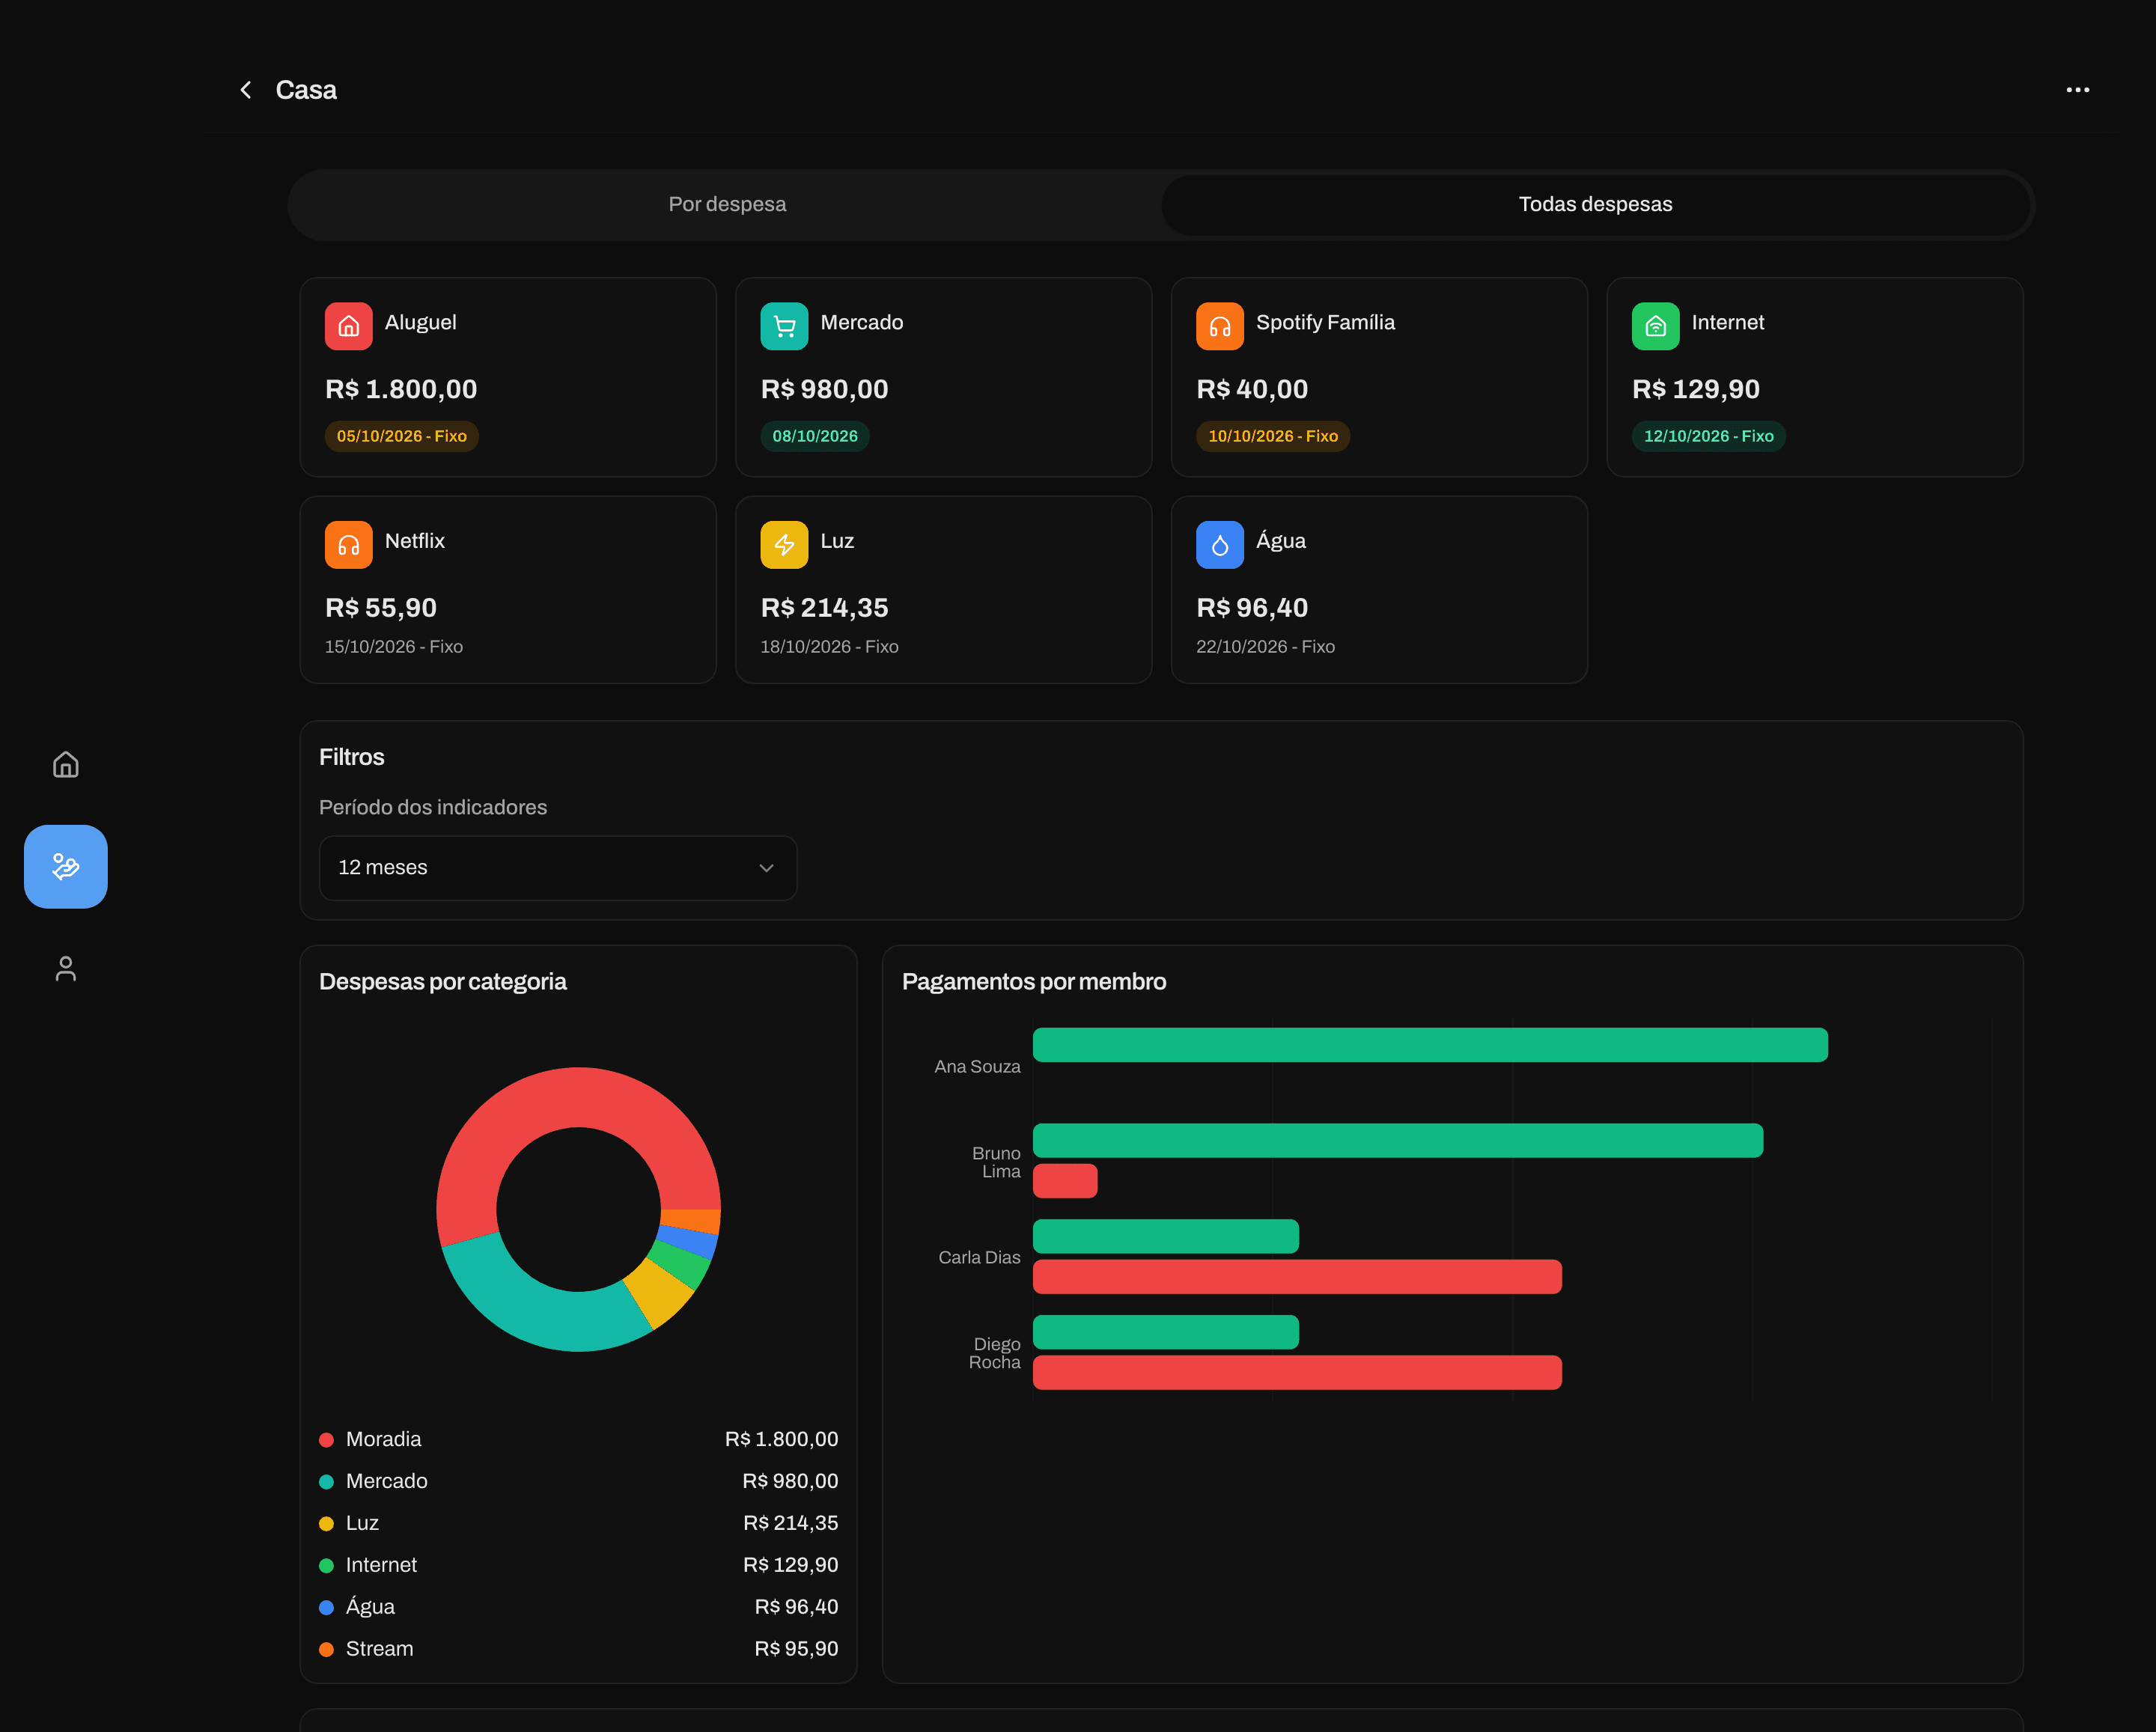Click the orange Stream legend dot
This screenshot has height=1732, width=2156.
[326, 1650]
